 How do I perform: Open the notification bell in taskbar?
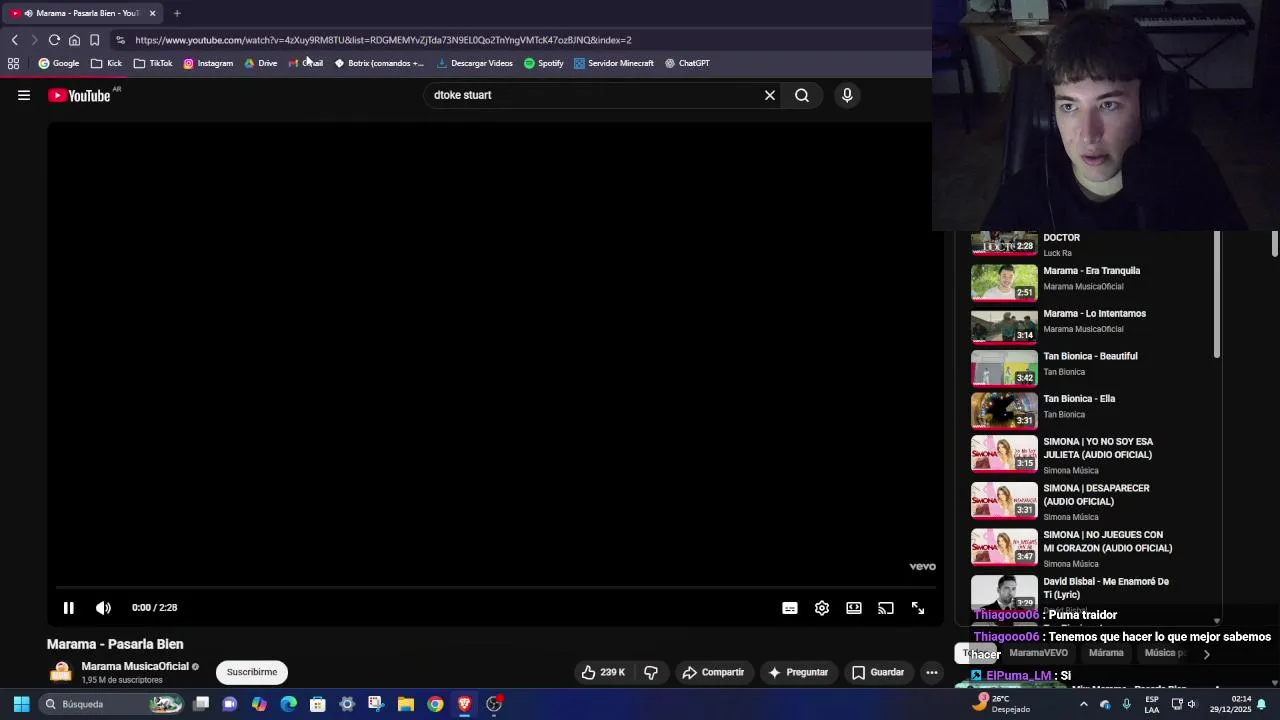(x=1262, y=704)
